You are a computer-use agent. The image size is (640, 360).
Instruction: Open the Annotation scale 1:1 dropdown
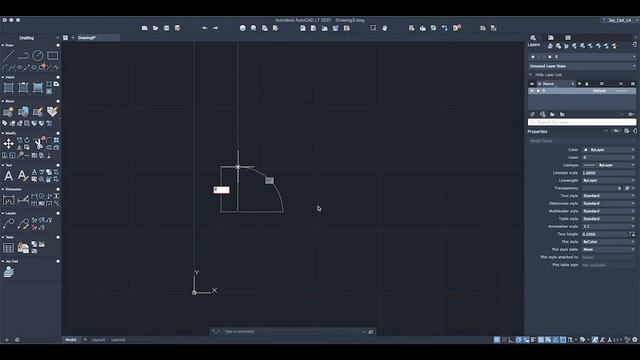(x=609, y=227)
